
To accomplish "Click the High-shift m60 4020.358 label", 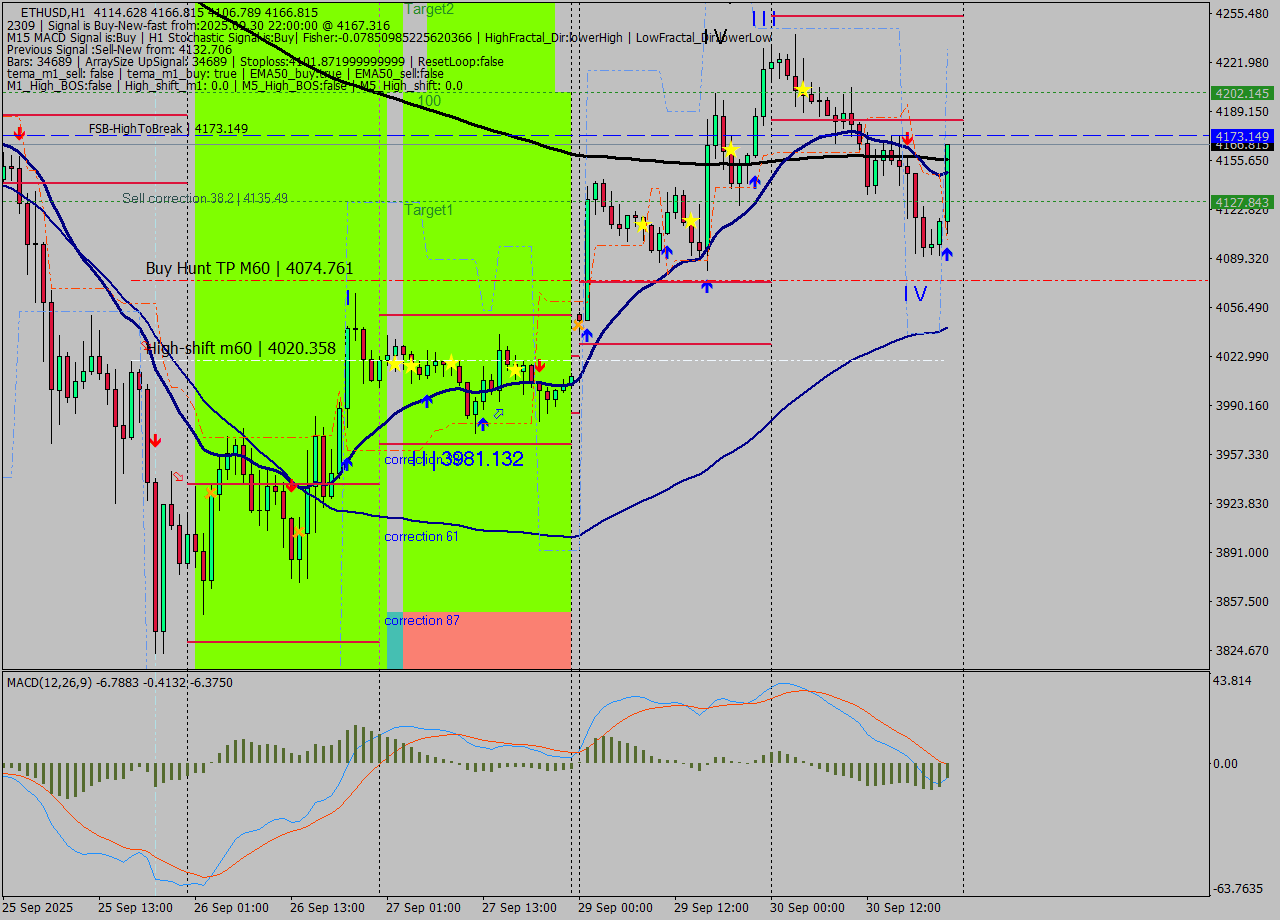I will coord(241,348).
